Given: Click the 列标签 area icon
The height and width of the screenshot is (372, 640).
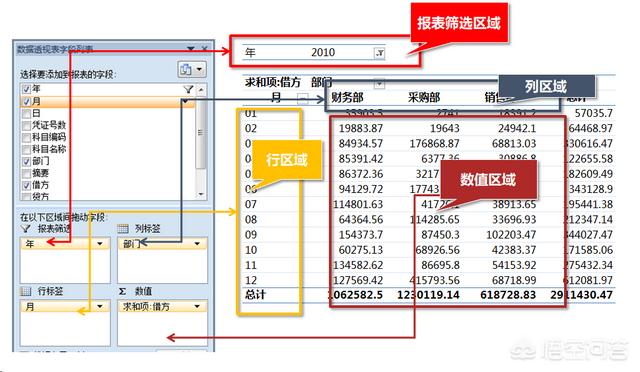Looking at the screenshot, I should pyautogui.click(x=123, y=229).
